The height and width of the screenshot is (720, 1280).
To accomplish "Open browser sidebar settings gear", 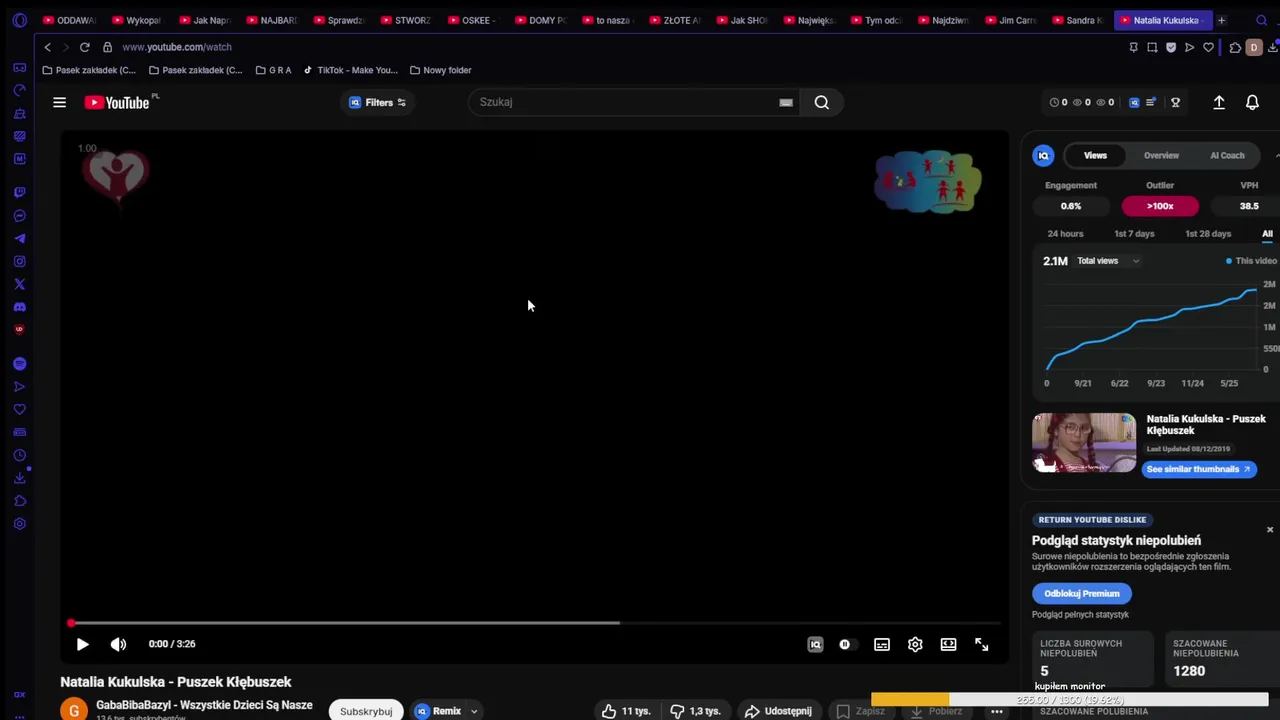I will tap(19, 524).
